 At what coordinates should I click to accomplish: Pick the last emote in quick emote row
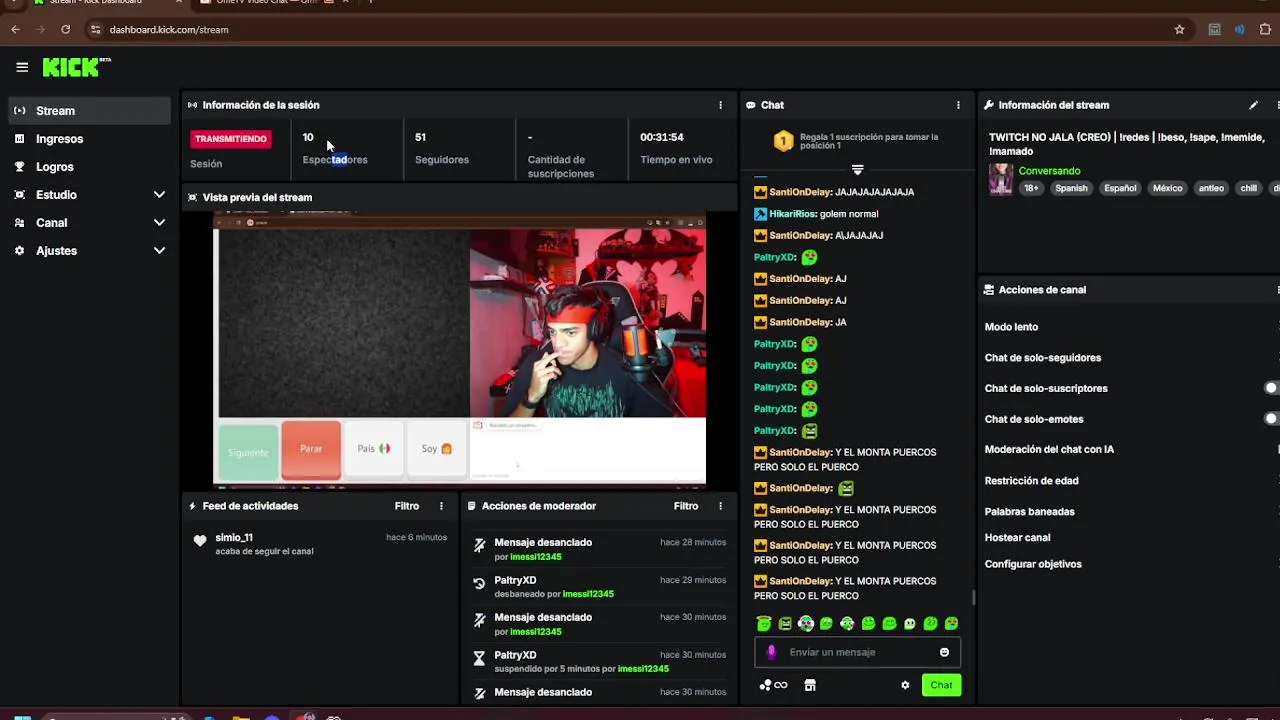click(x=951, y=624)
